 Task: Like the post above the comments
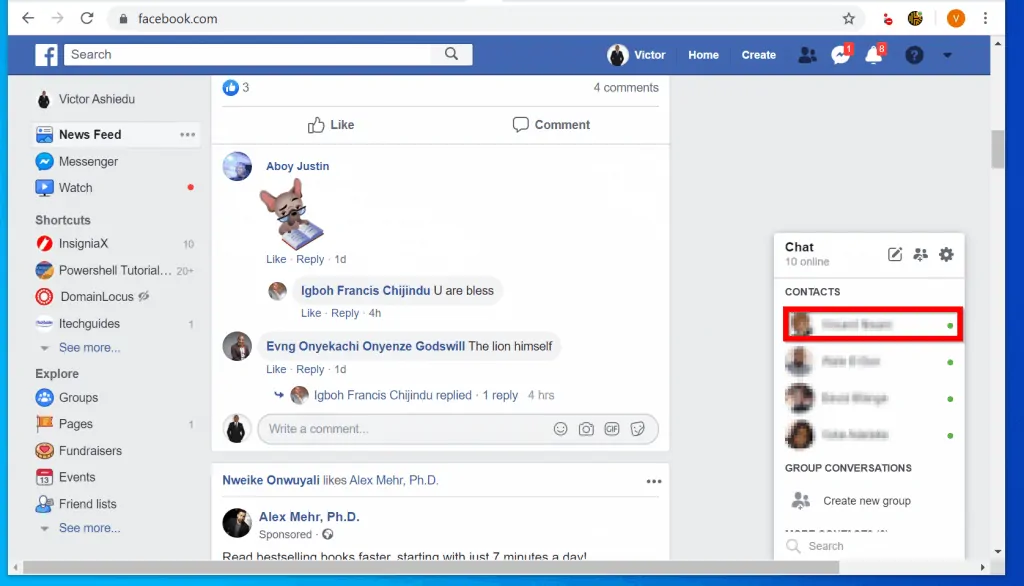tap(331, 124)
